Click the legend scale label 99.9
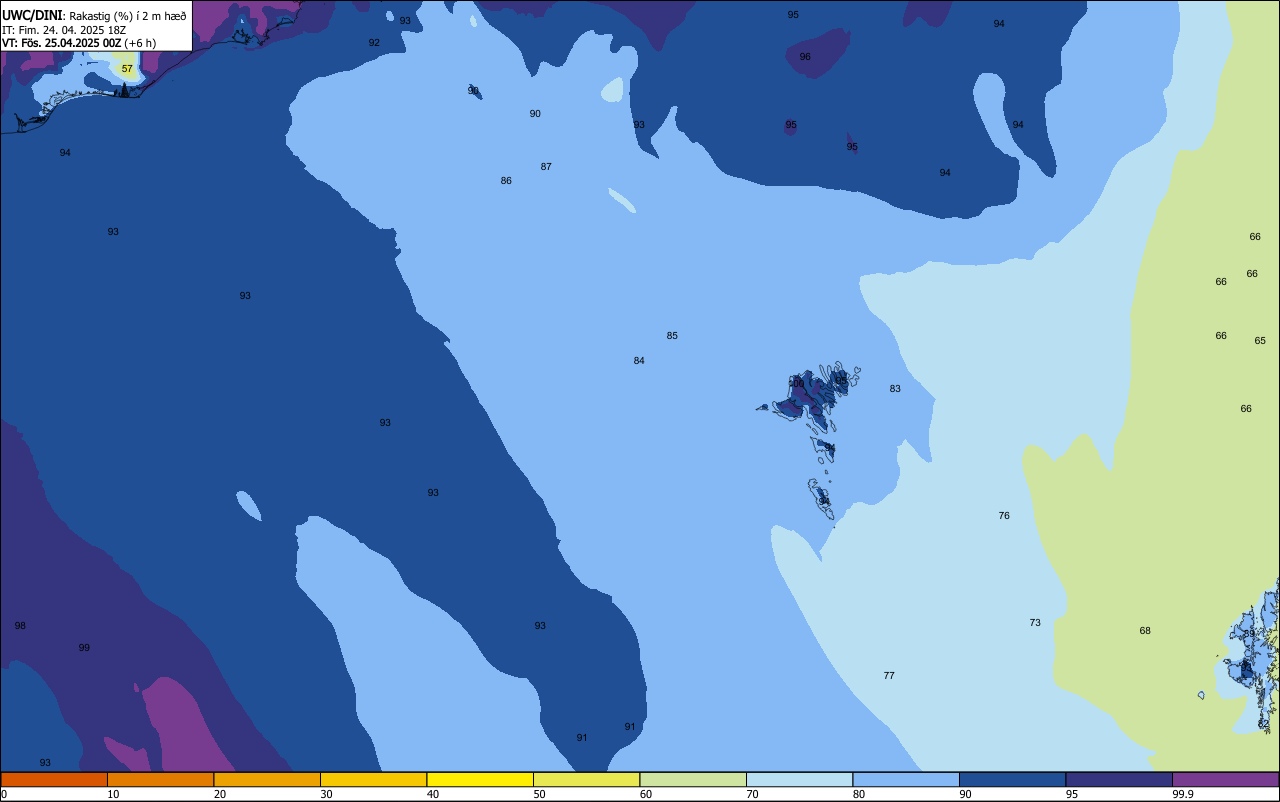The width and height of the screenshot is (1280, 802). pyautogui.click(x=1183, y=794)
